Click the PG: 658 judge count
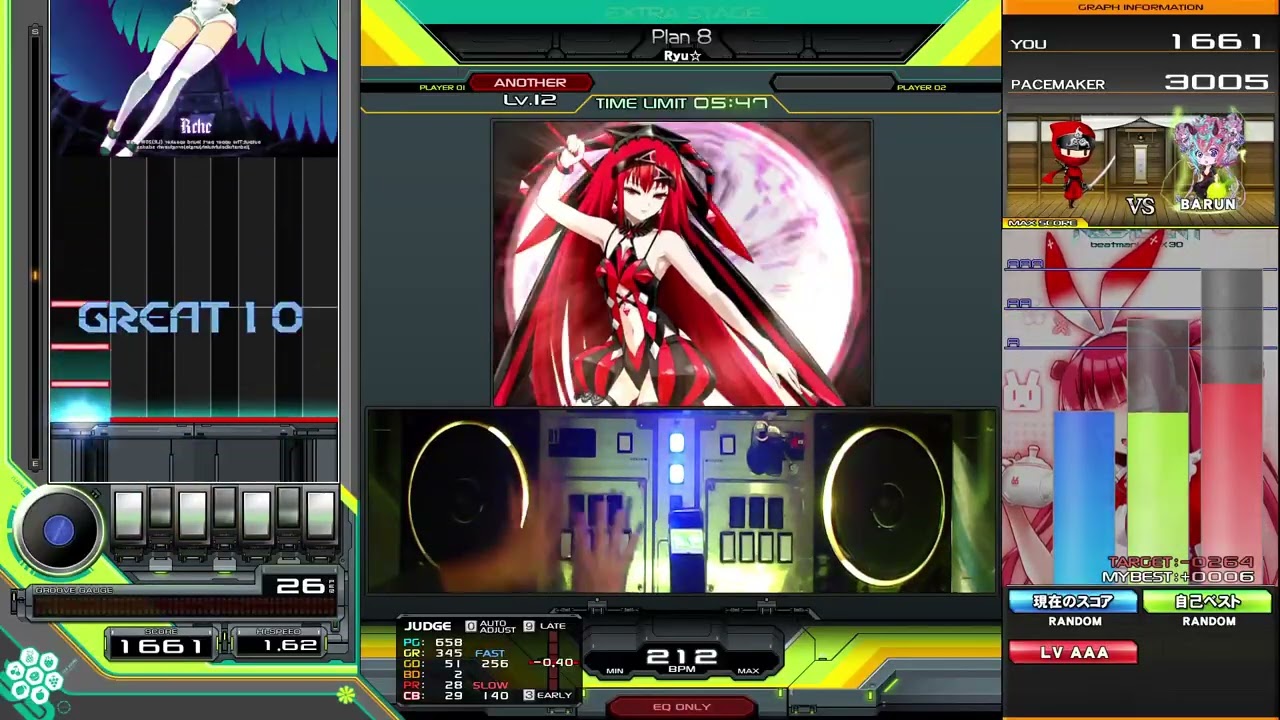The width and height of the screenshot is (1280, 720). (x=433, y=642)
